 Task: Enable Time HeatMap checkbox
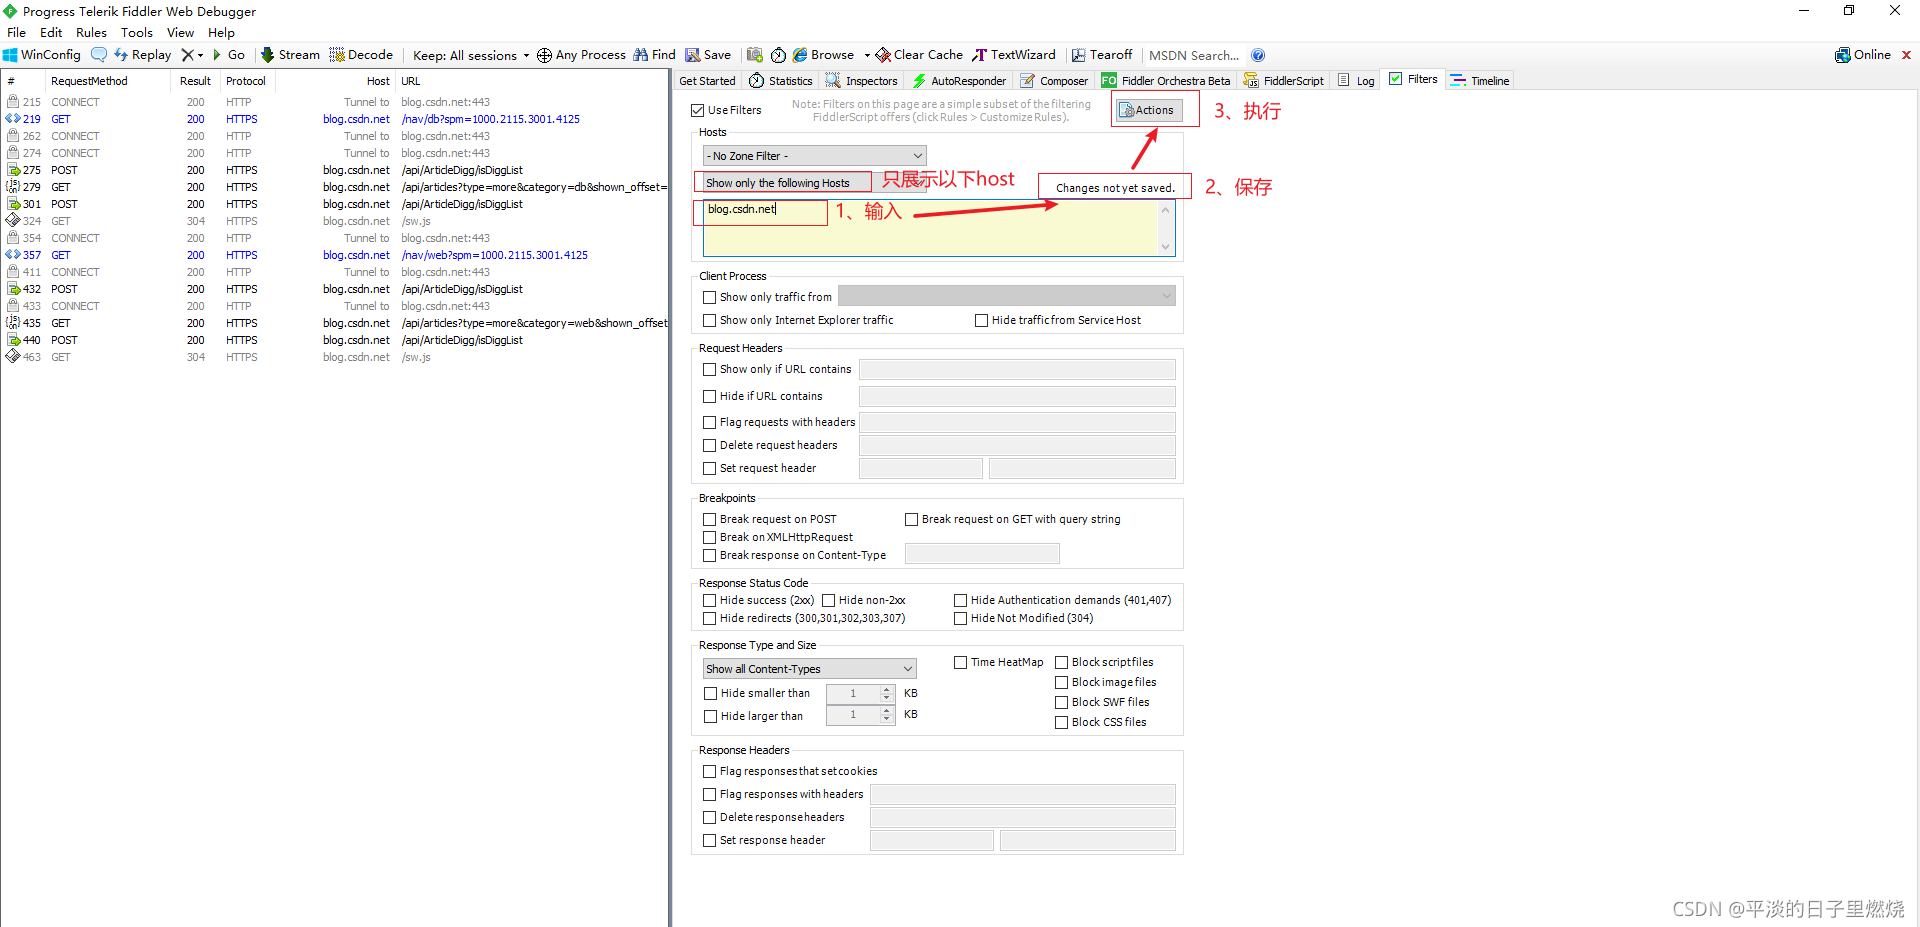coord(960,662)
